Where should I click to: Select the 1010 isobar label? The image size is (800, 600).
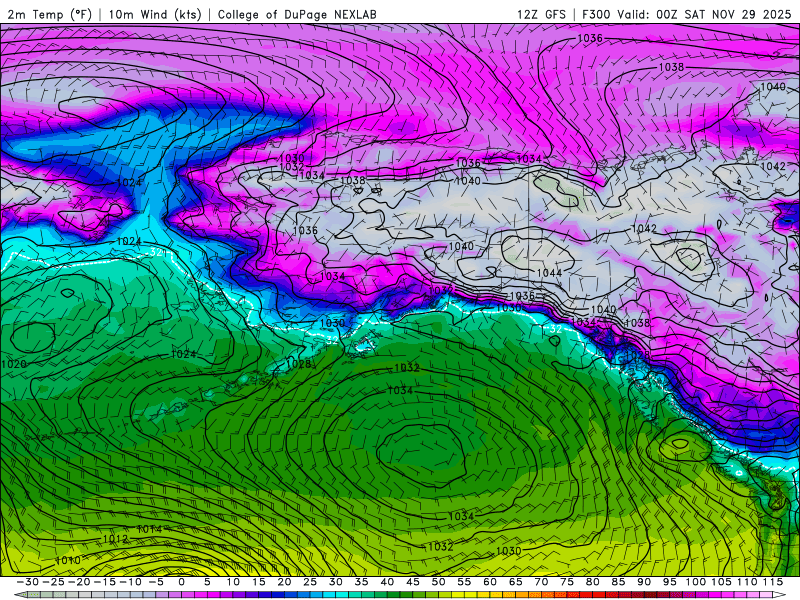(68, 561)
